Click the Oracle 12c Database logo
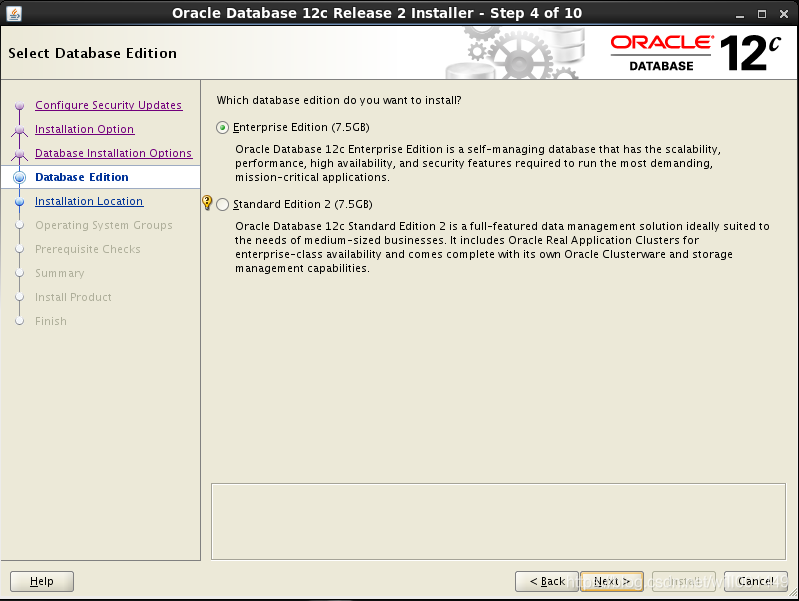Image resolution: width=799 pixels, height=601 pixels. 696,53
